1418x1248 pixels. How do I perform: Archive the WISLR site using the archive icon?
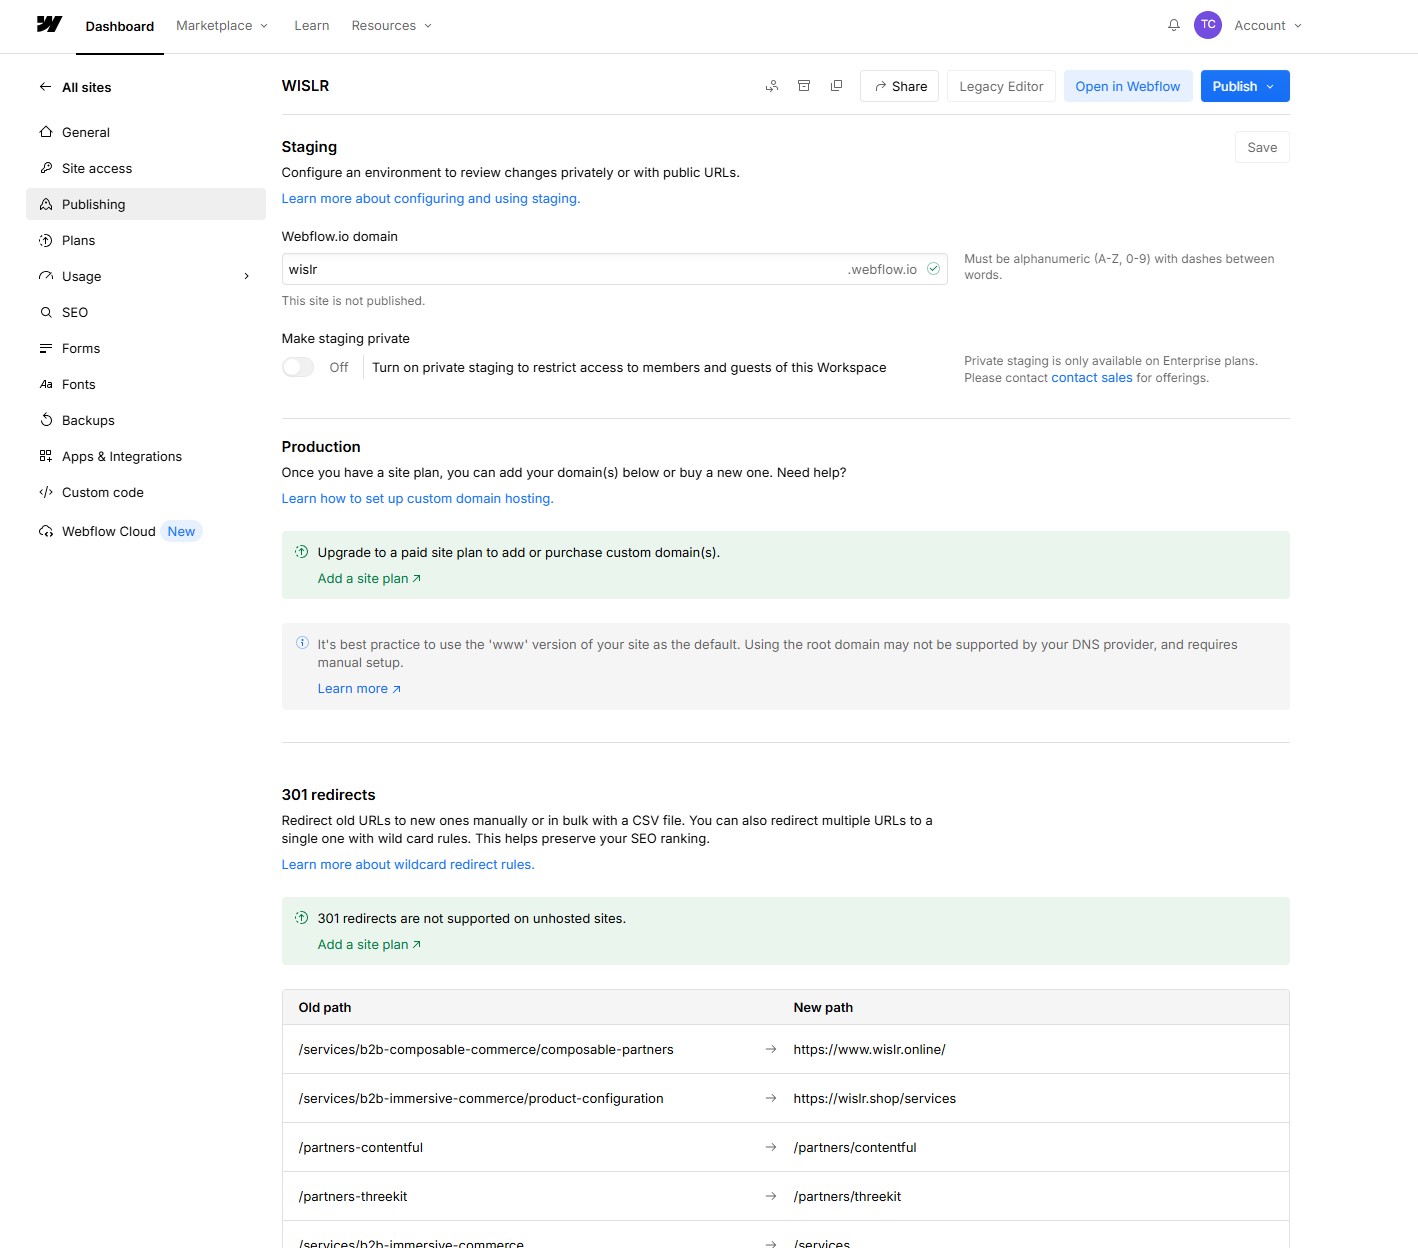click(804, 86)
